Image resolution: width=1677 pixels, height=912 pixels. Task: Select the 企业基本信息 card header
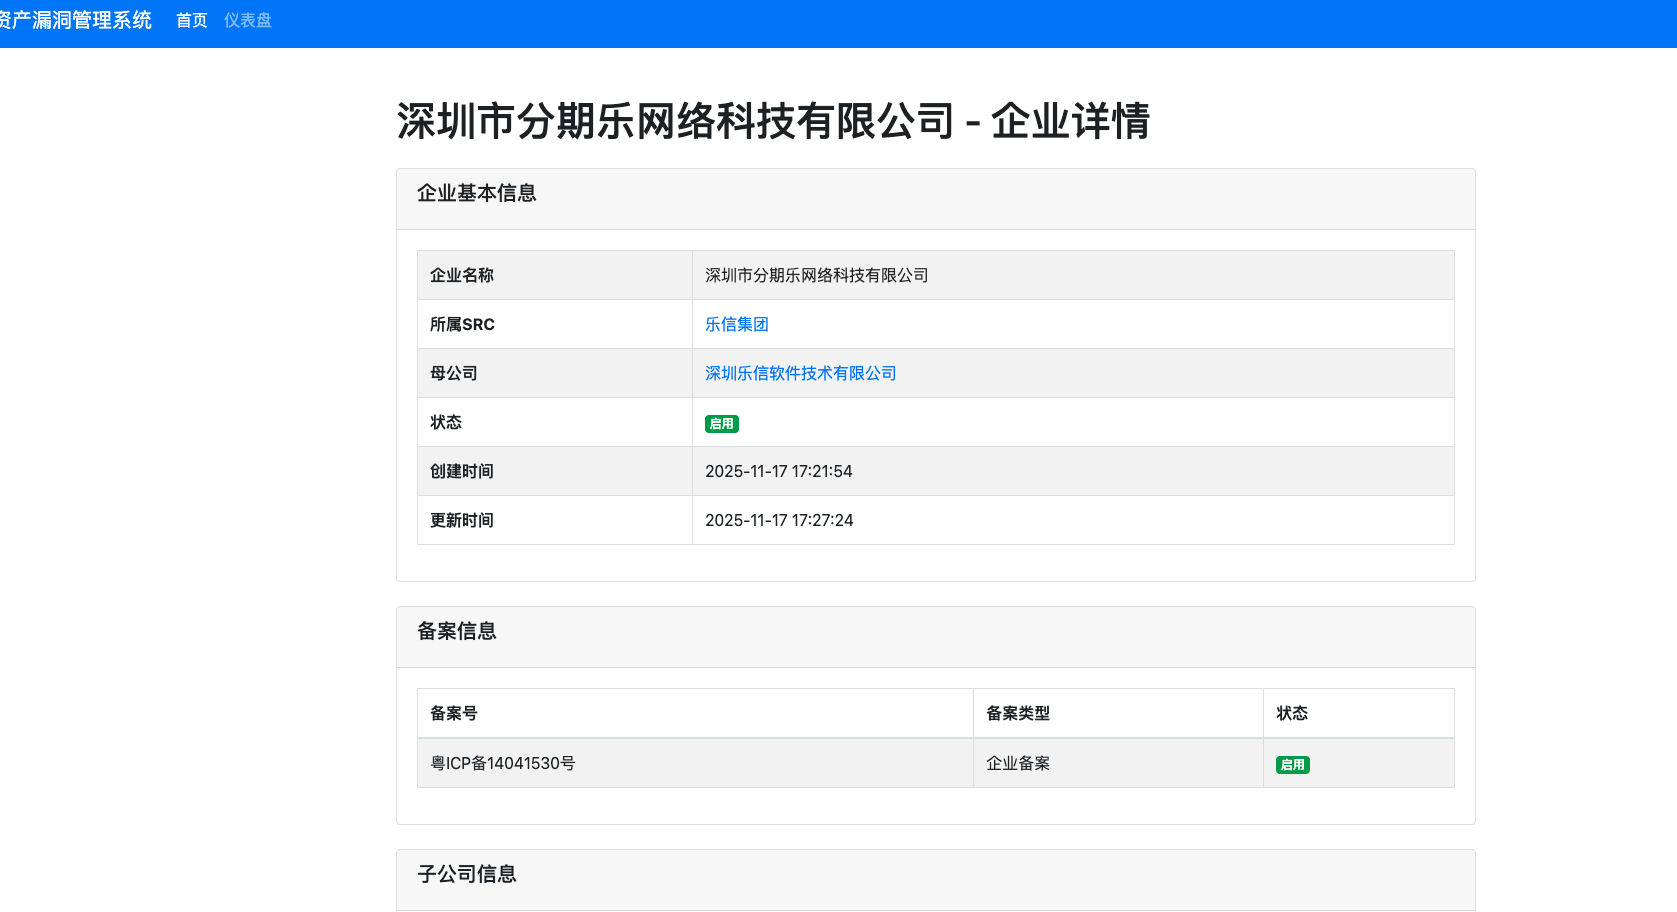pos(476,193)
